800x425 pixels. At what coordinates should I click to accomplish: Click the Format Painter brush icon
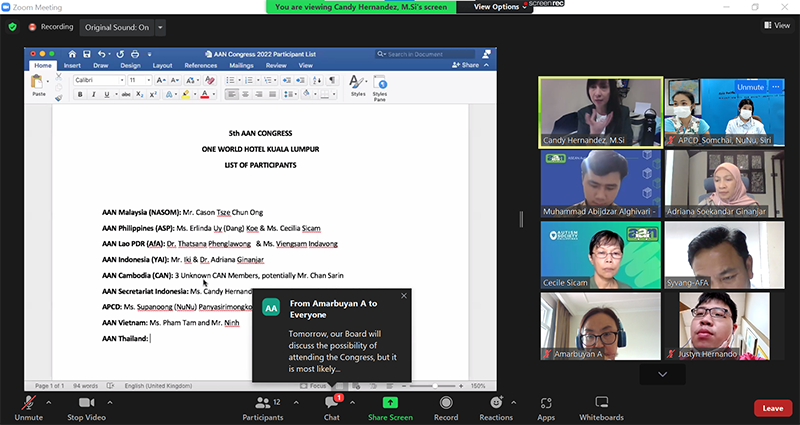click(x=59, y=97)
